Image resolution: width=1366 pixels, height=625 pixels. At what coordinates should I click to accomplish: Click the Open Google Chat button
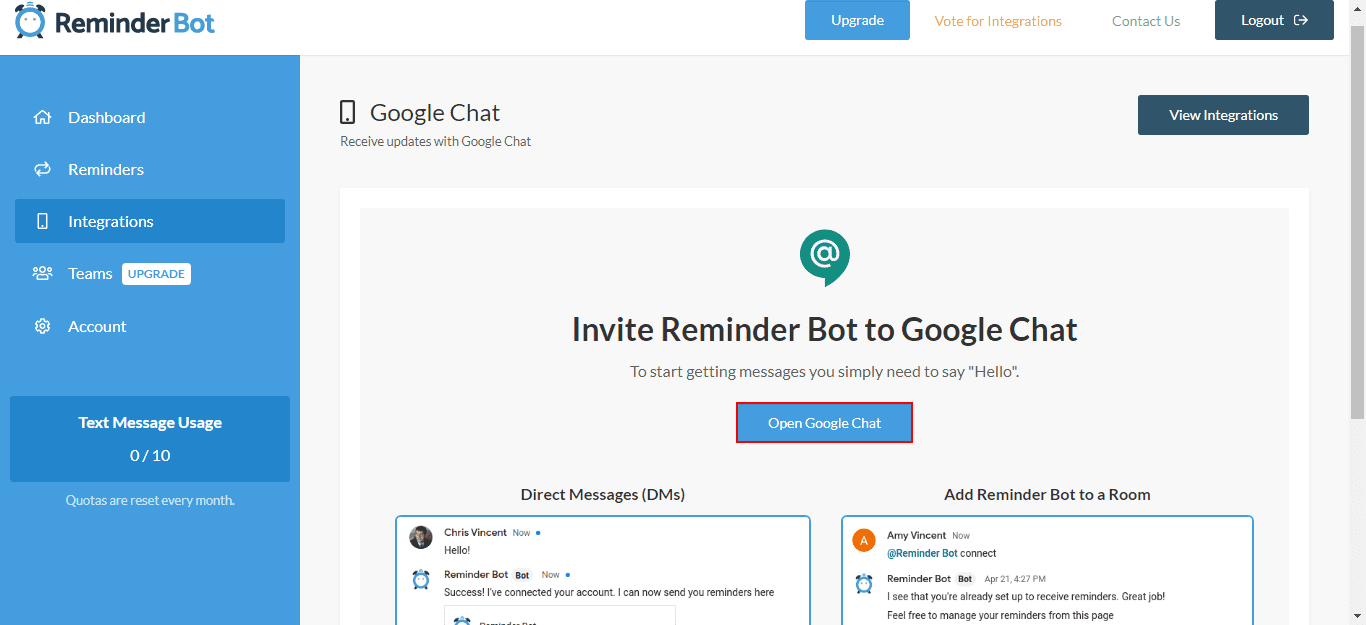[x=824, y=423]
